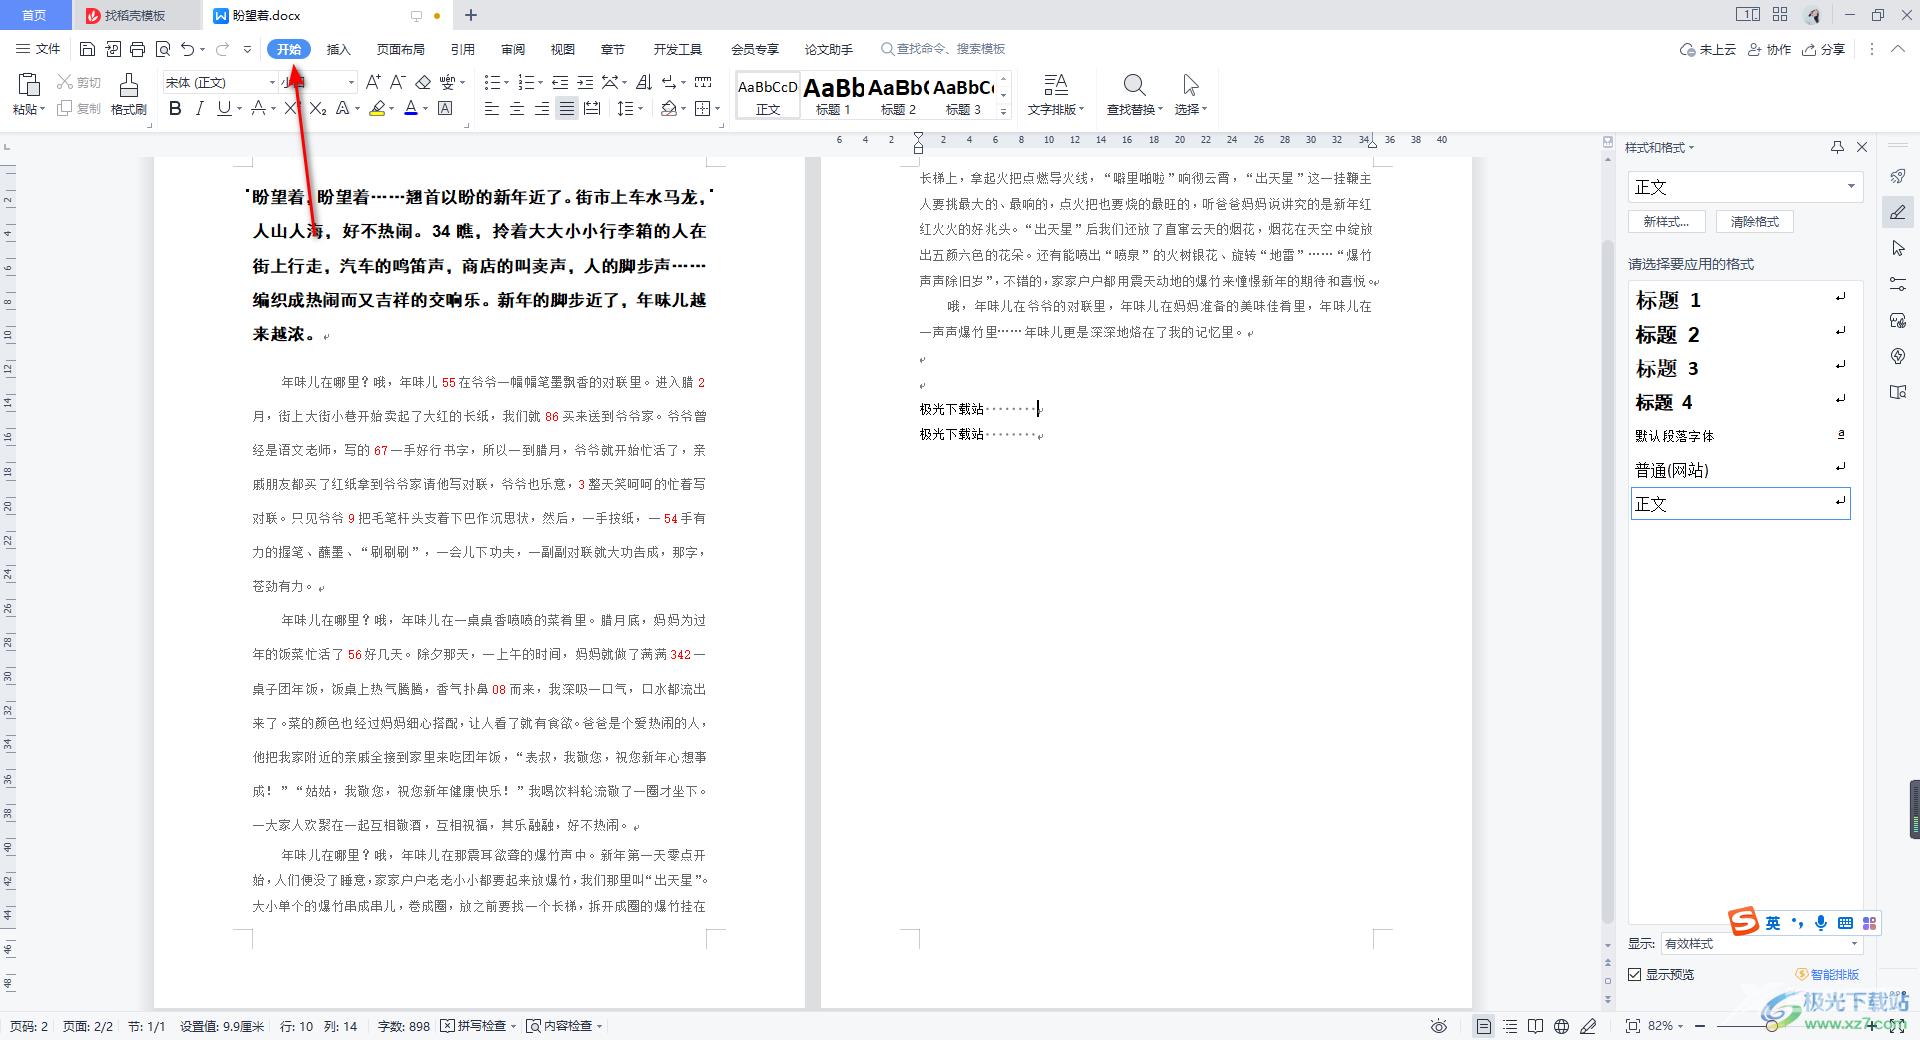1920x1040 pixels.
Task: Clear formatting with the eraser icon
Action: point(423,82)
